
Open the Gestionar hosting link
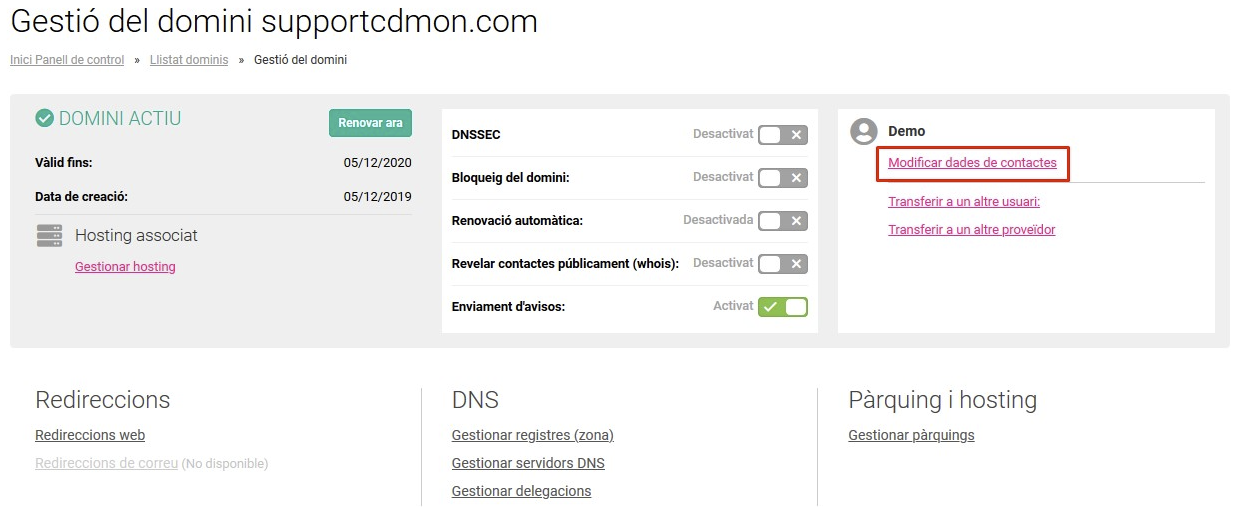125,267
